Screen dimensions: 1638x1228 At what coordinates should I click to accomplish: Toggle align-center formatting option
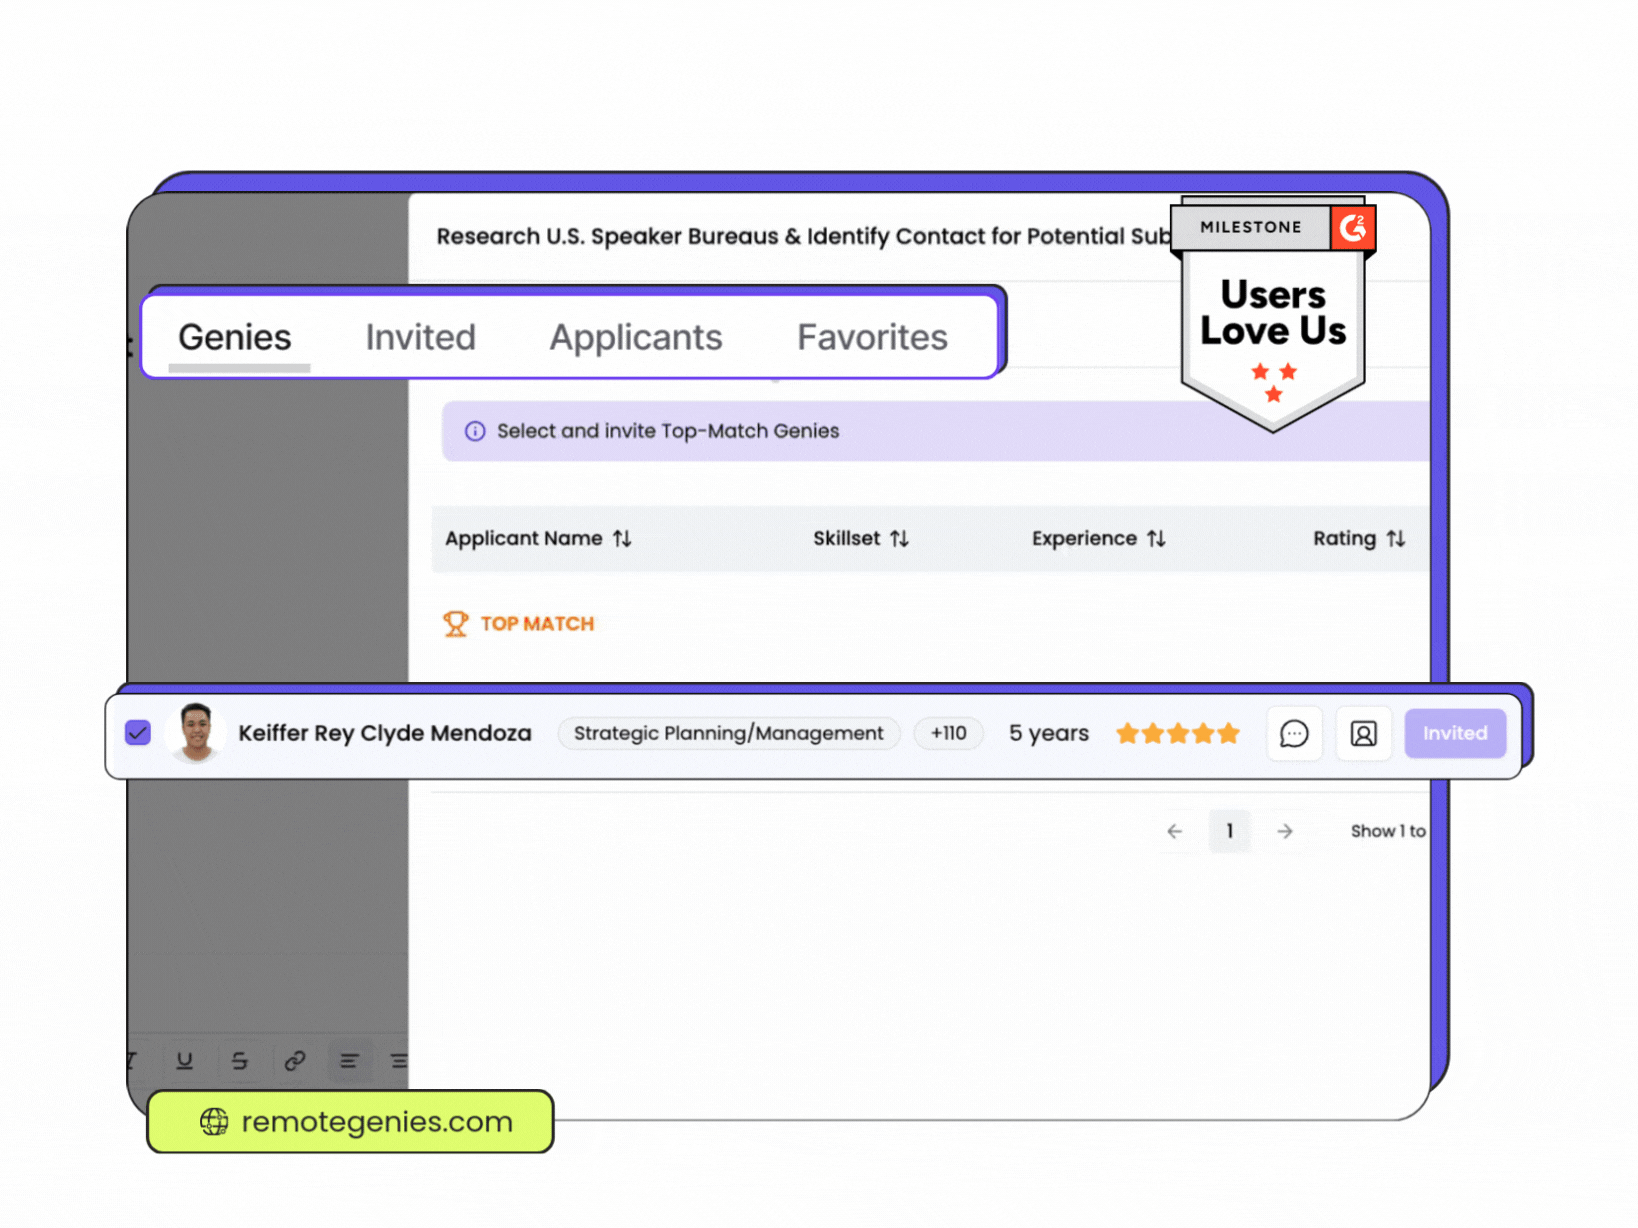pos(400,1061)
